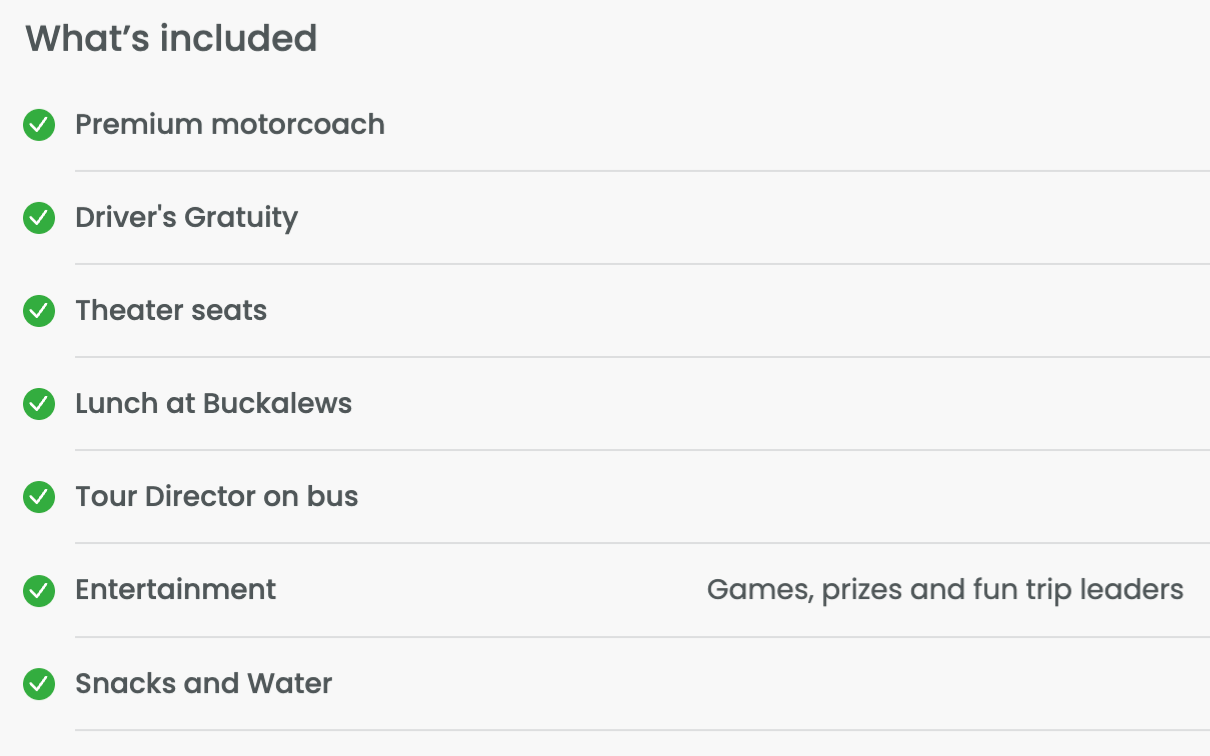The height and width of the screenshot is (756, 1210).
Task: Click the separator line below Snacks and Water
Action: (642, 730)
